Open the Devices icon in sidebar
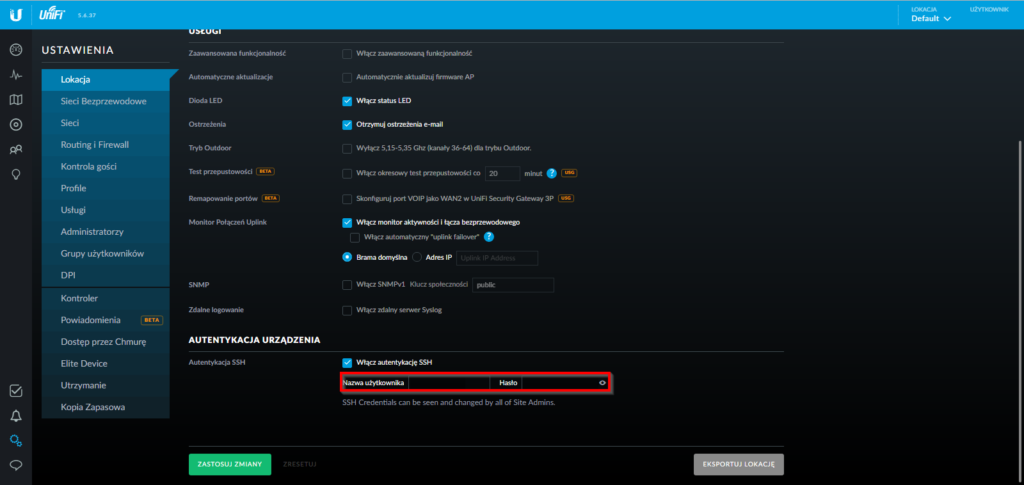Image resolution: width=1024 pixels, height=485 pixels. (16, 125)
